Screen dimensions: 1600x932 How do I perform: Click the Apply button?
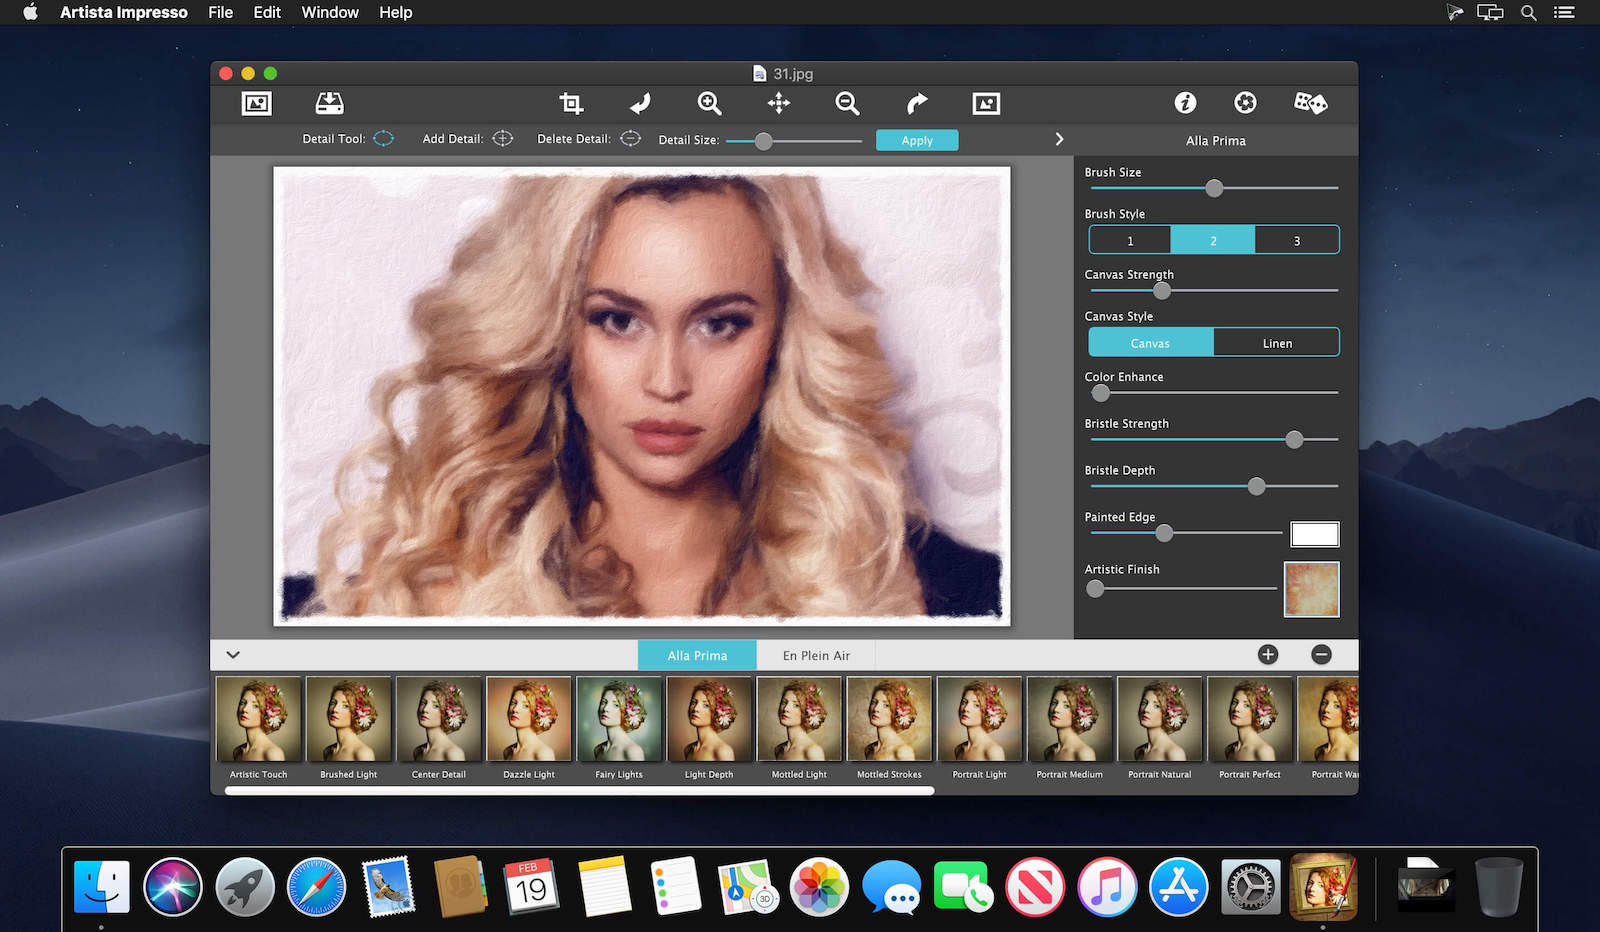tap(917, 140)
